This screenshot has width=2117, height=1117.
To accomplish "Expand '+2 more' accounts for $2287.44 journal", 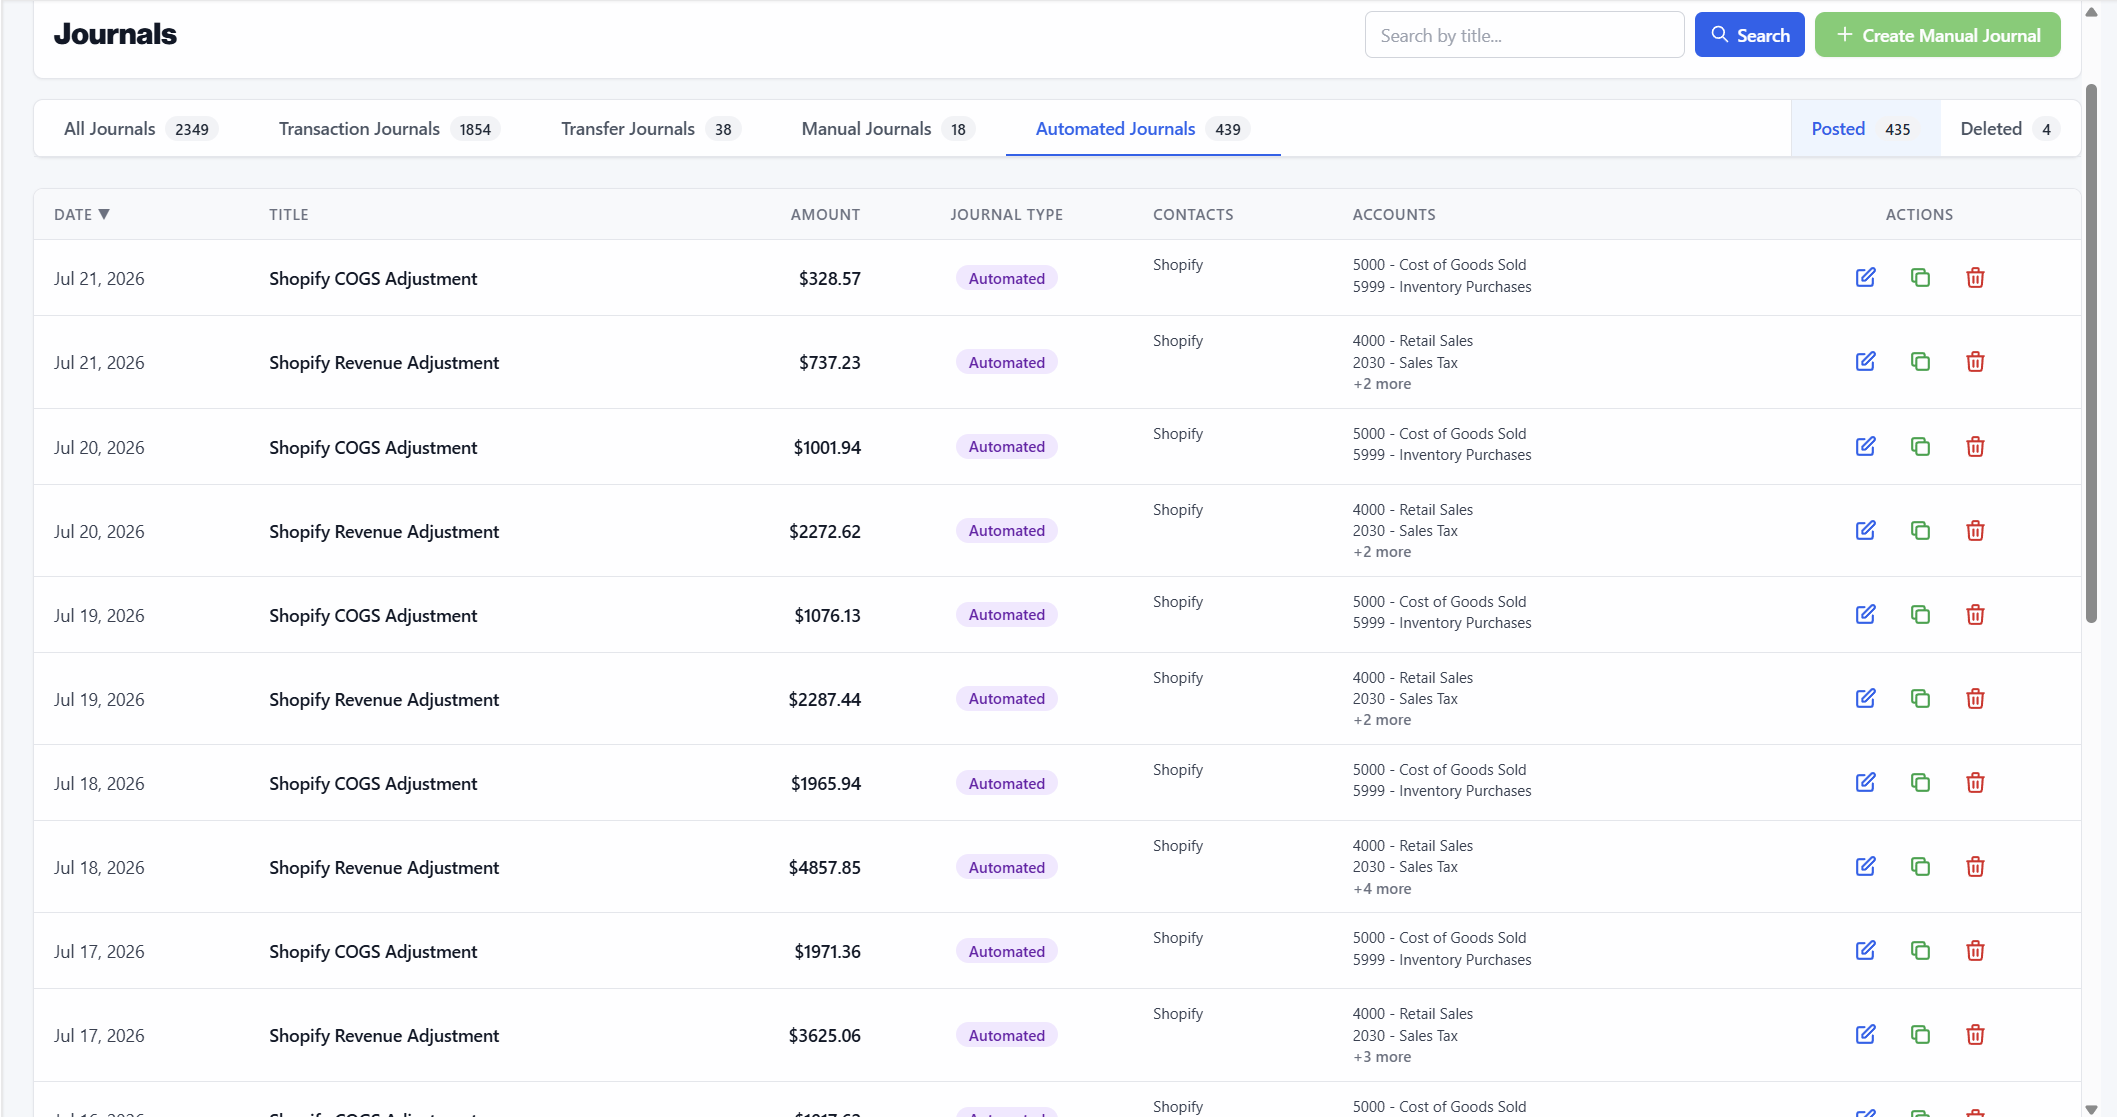I will [x=1382, y=720].
